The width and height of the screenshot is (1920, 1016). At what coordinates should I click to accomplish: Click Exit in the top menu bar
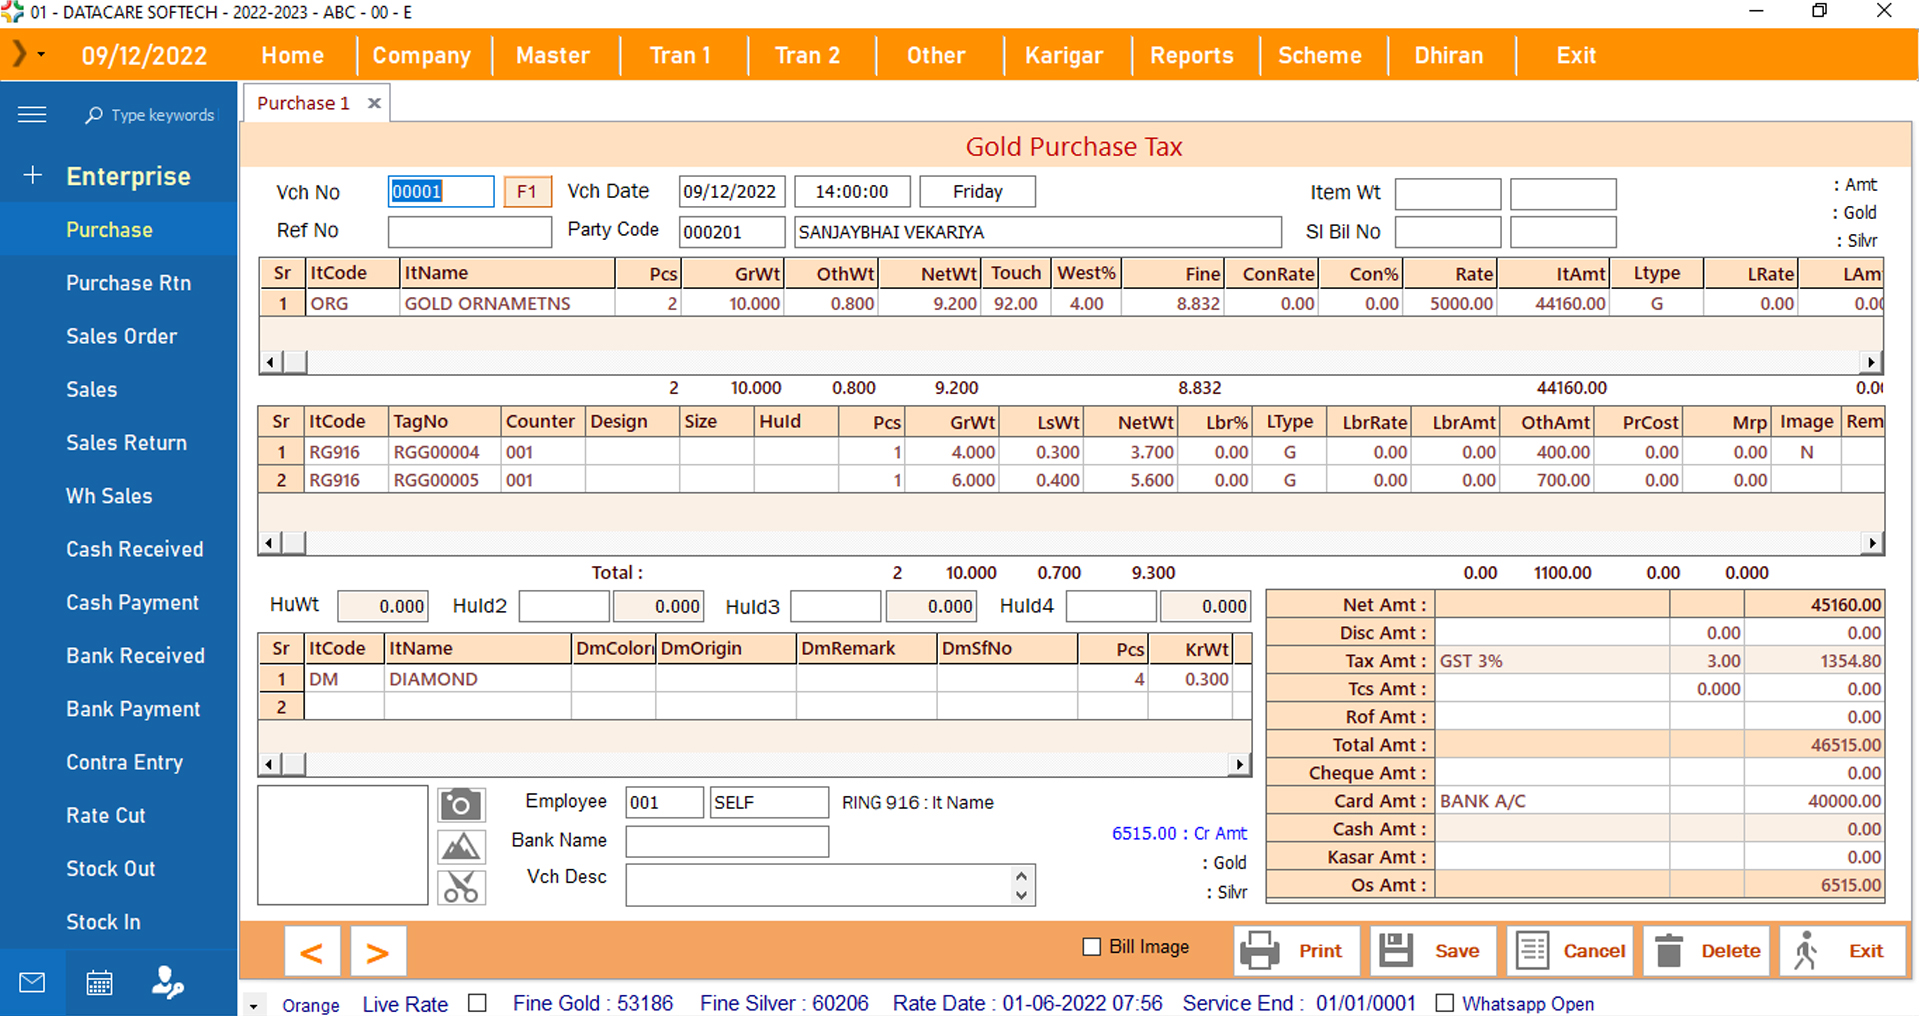pos(1576,55)
